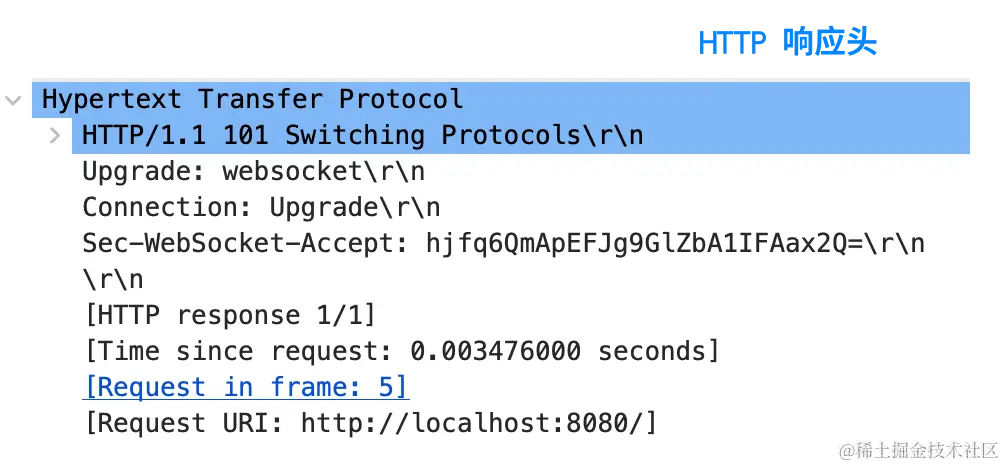Select the Sec-WebSocket-Accept header line
The width and height of the screenshot is (1005, 467).
click(502, 243)
